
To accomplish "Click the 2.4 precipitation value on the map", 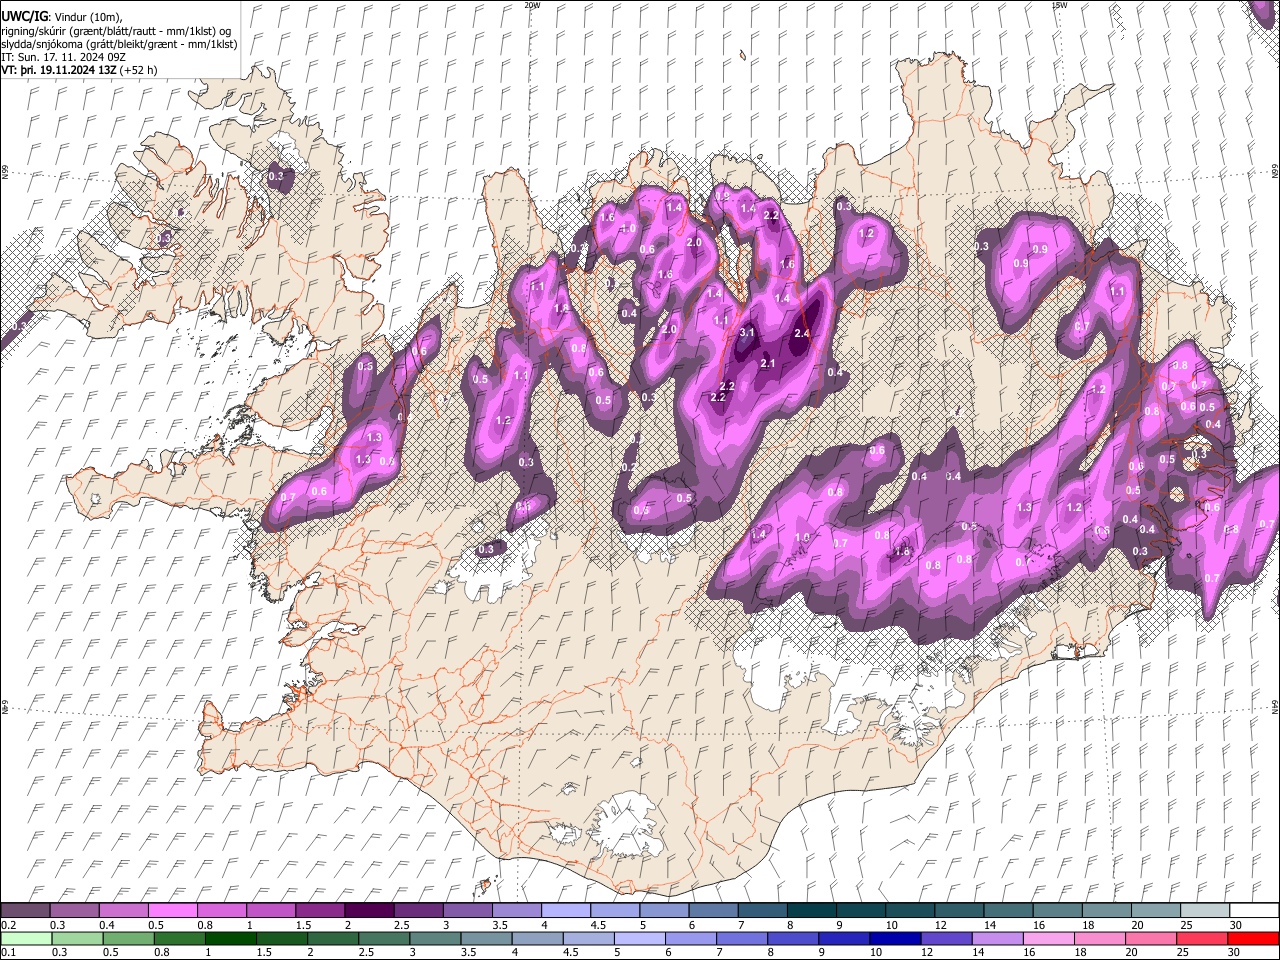I will coord(801,333).
